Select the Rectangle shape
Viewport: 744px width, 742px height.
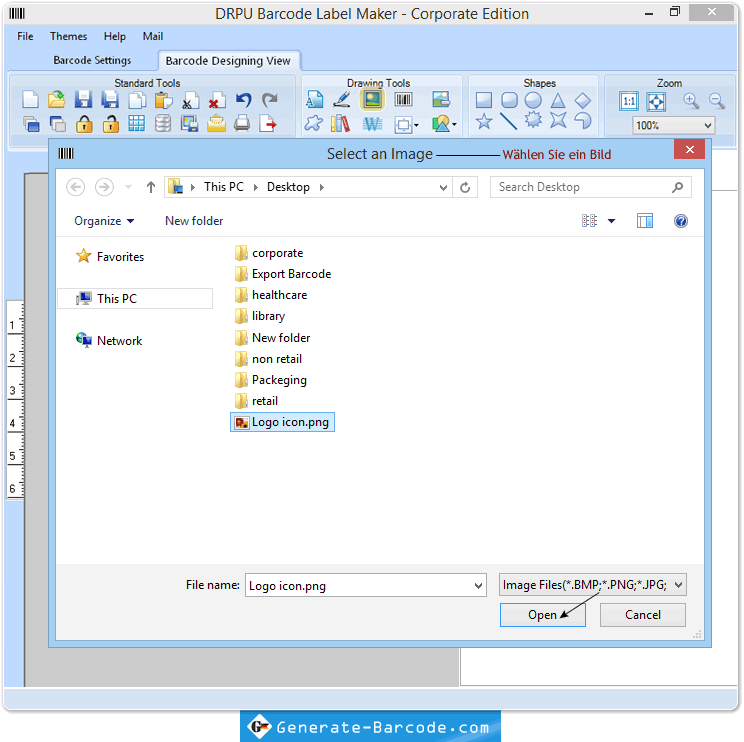tap(484, 100)
